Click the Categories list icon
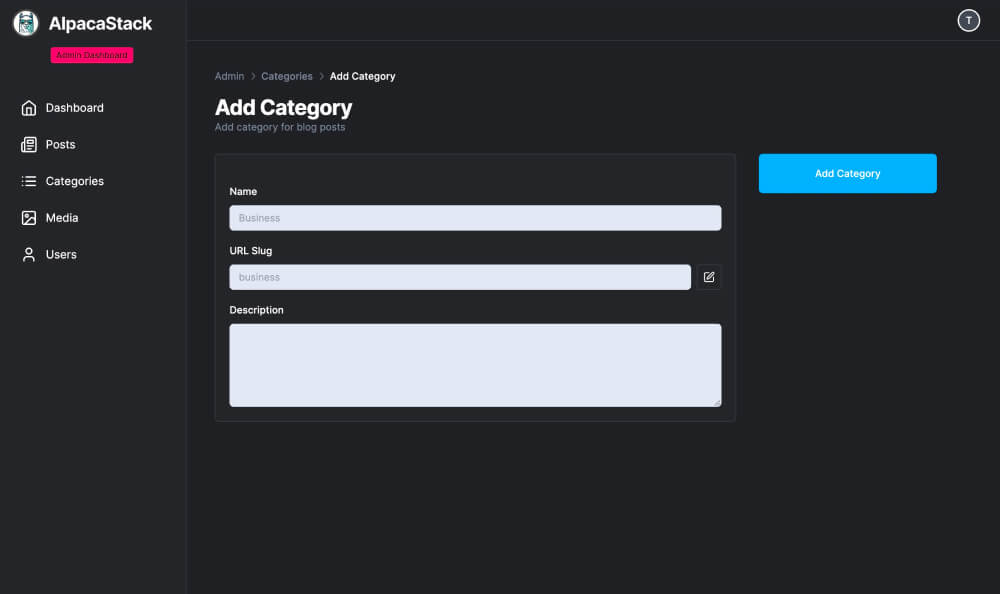Image resolution: width=1000 pixels, height=594 pixels. click(x=28, y=181)
